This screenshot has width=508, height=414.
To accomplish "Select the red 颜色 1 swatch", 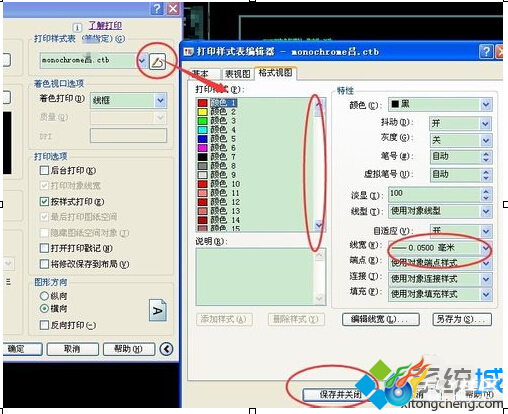I will 203,102.
